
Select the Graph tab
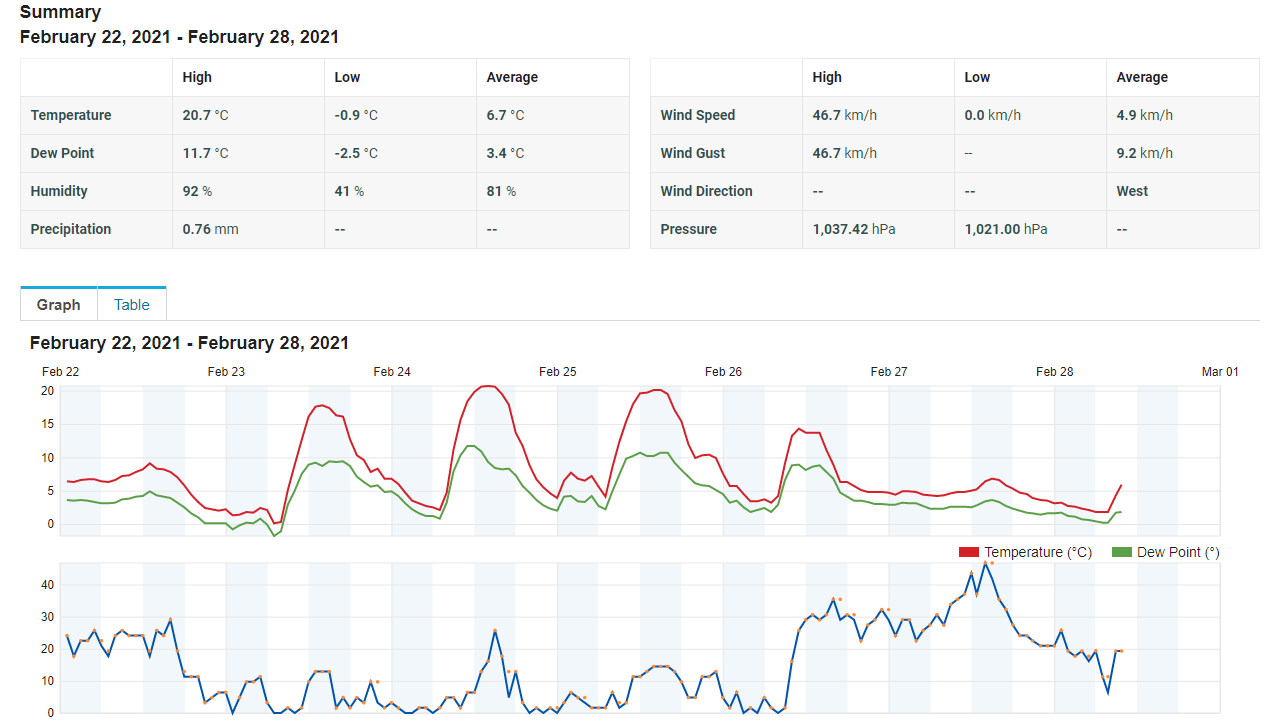(x=58, y=305)
